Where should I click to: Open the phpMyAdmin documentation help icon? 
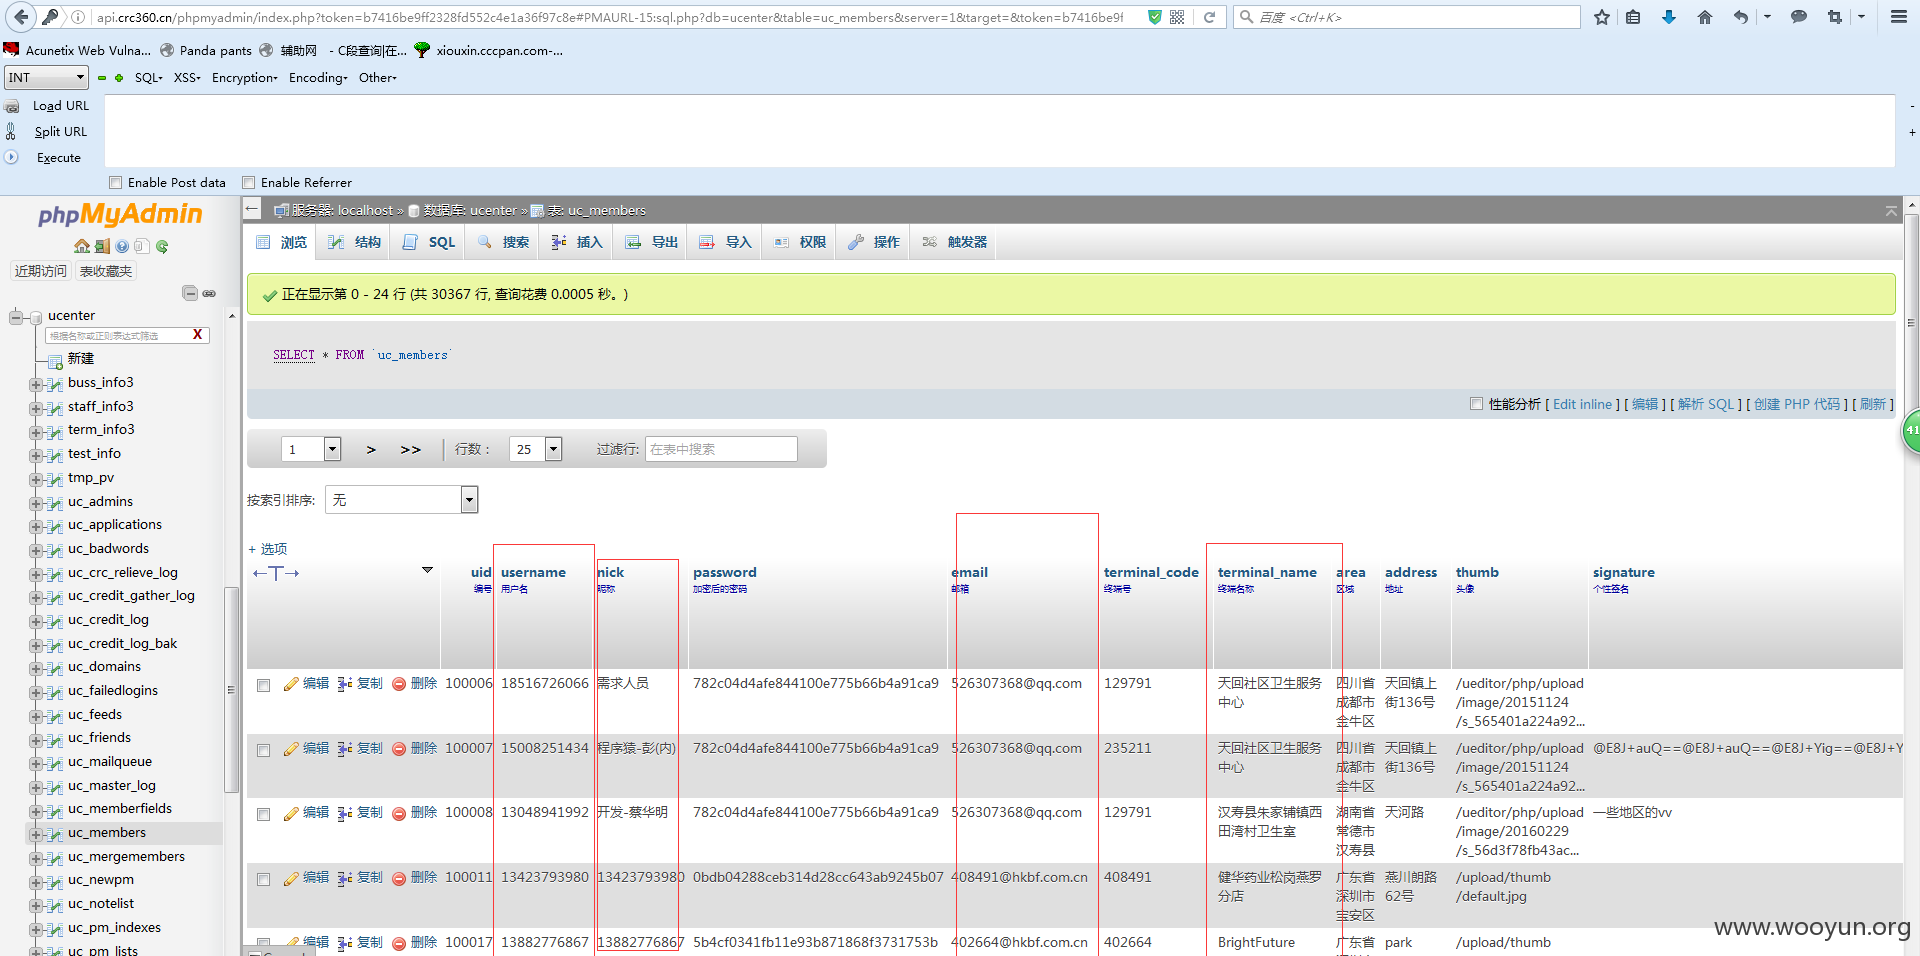pyautogui.click(x=122, y=246)
